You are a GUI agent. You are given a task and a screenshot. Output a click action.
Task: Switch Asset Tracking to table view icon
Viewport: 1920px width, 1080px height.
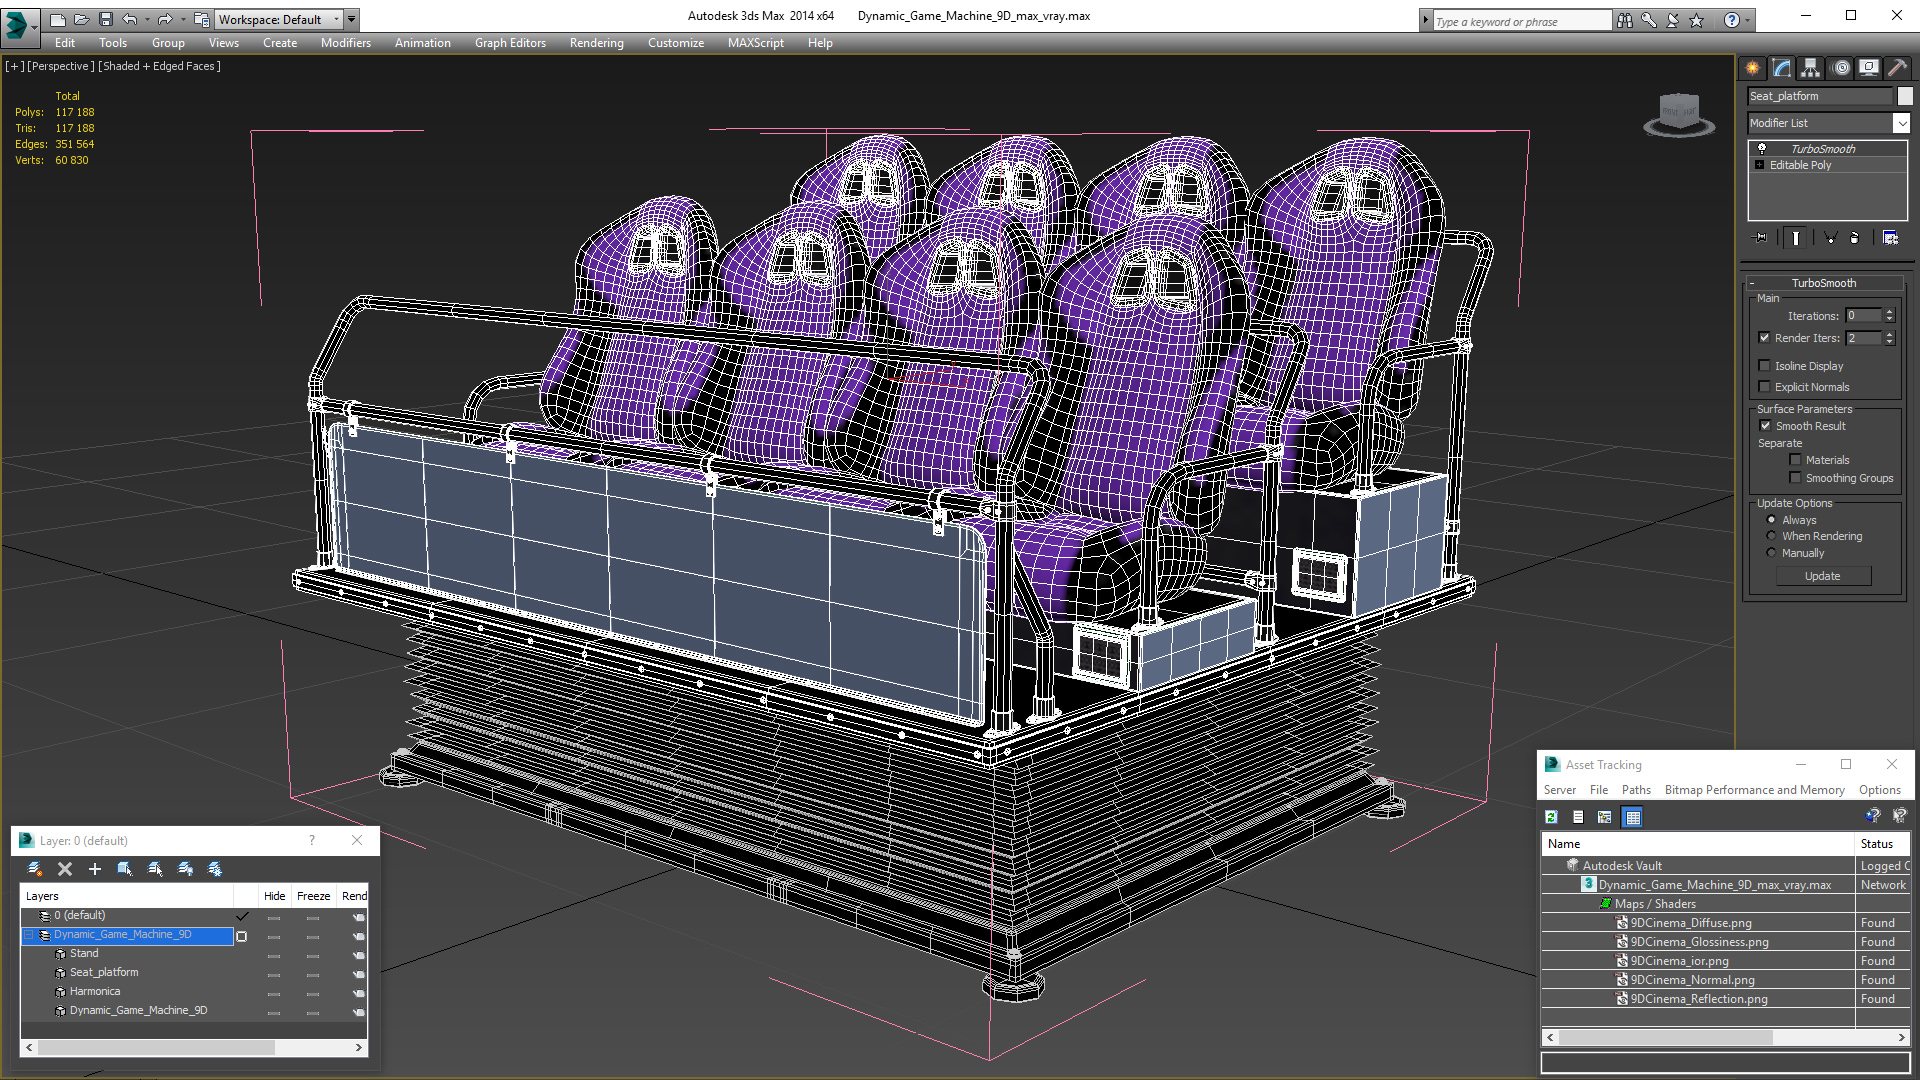[1633, 817]
